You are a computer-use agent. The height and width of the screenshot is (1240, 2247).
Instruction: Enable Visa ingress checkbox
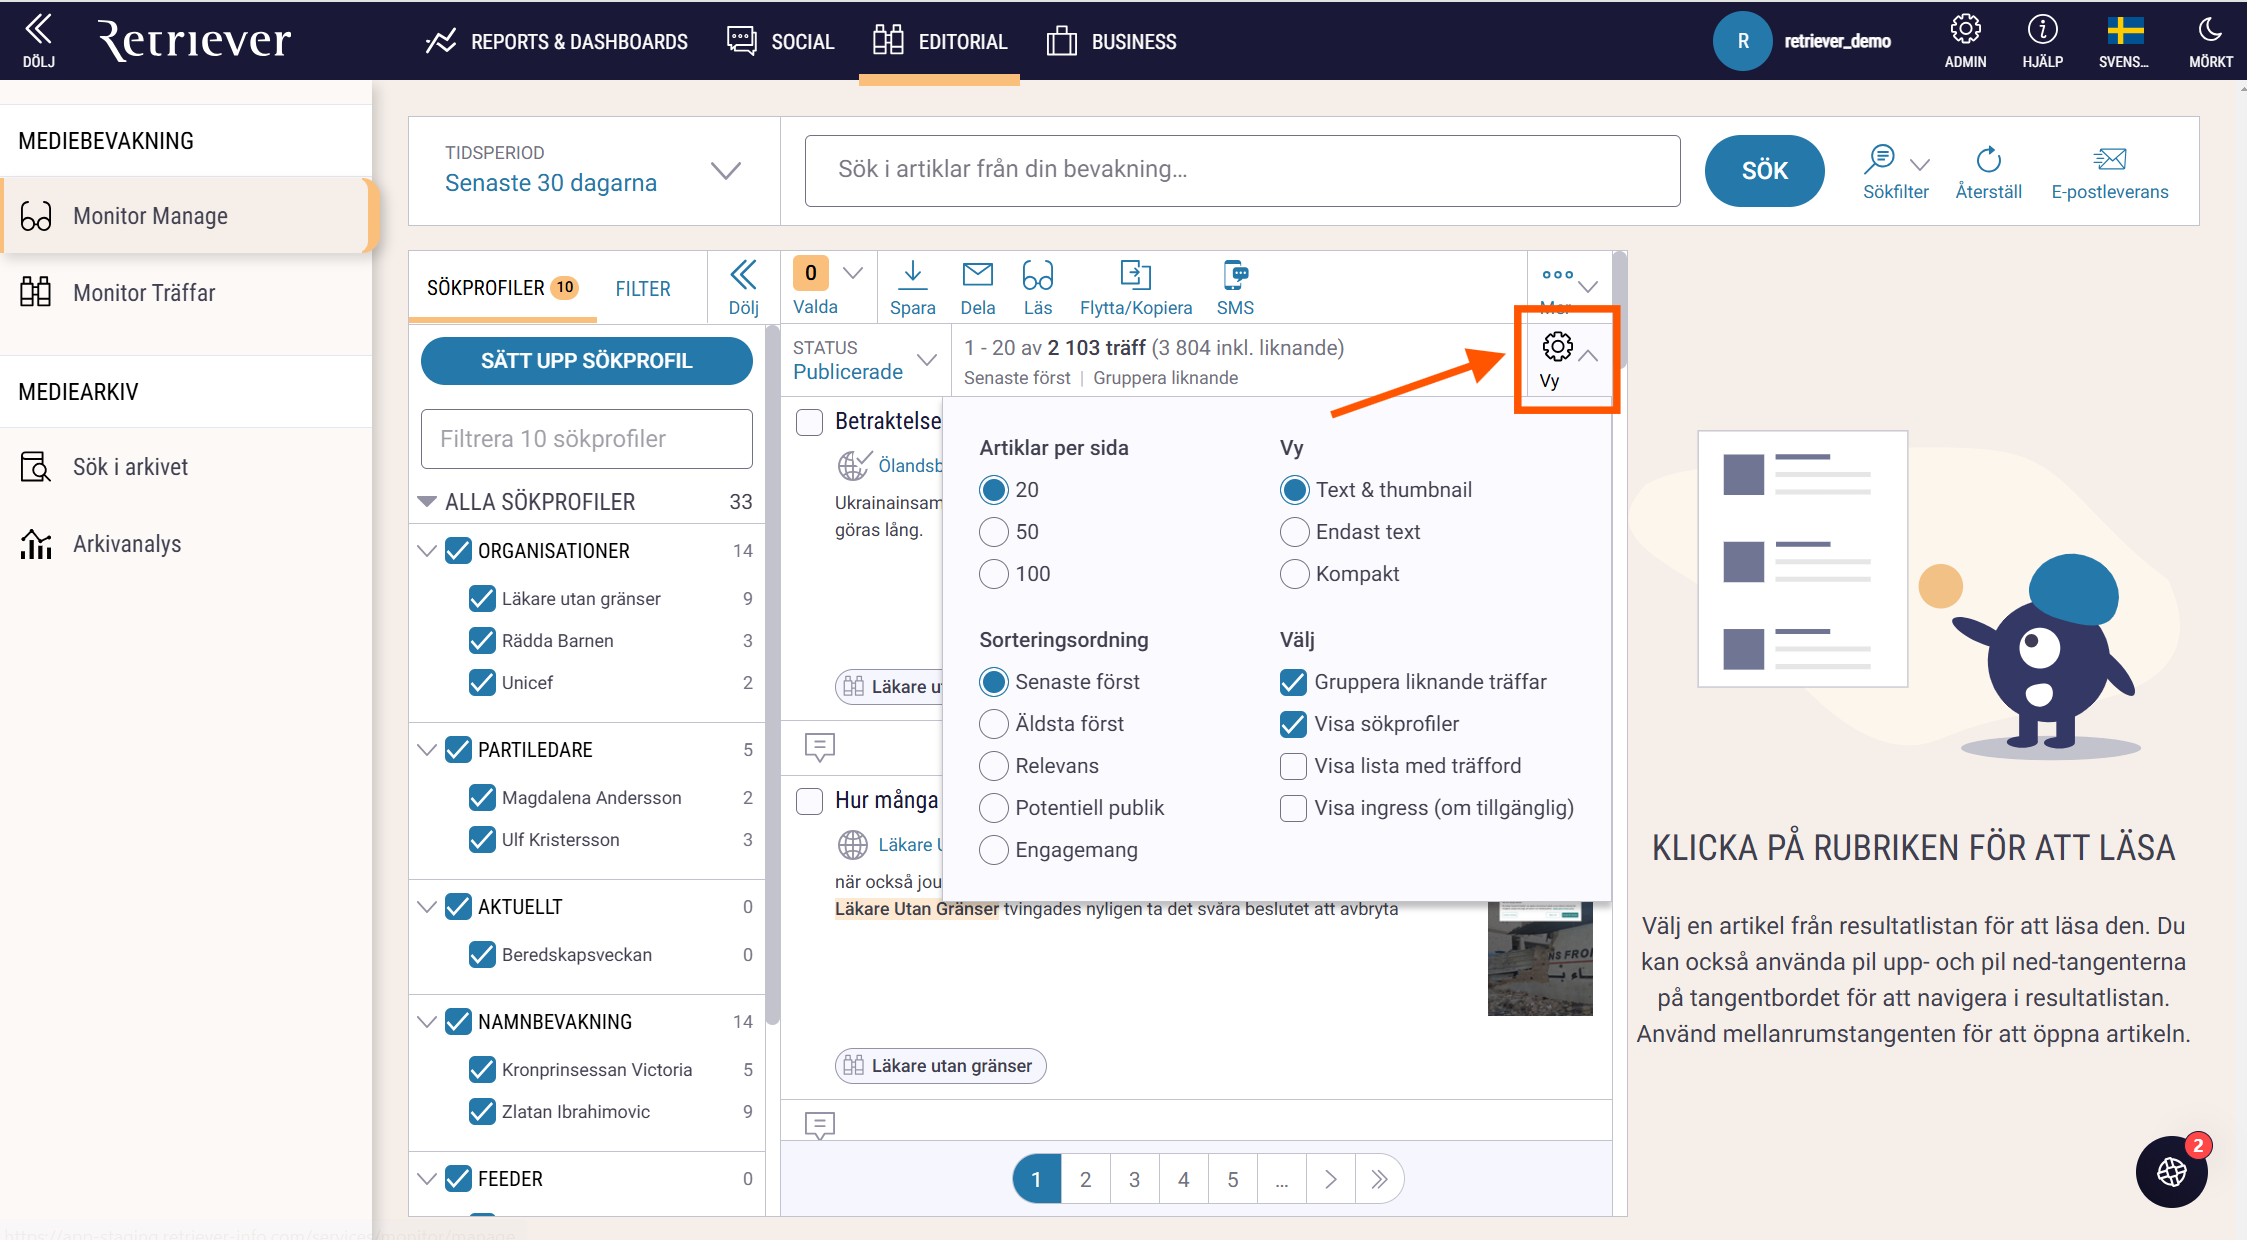pyautogui.click(x=1293, y=808)
